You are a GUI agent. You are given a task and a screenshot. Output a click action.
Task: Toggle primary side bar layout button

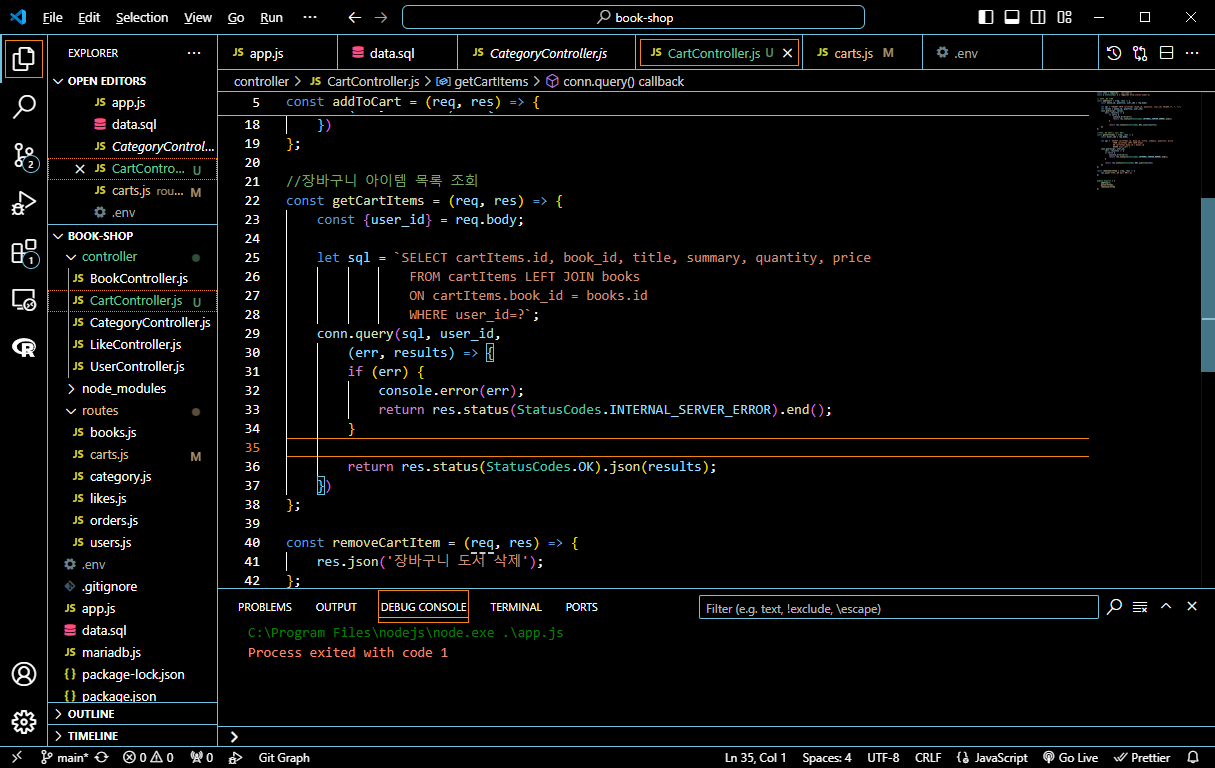click(986, 17)
